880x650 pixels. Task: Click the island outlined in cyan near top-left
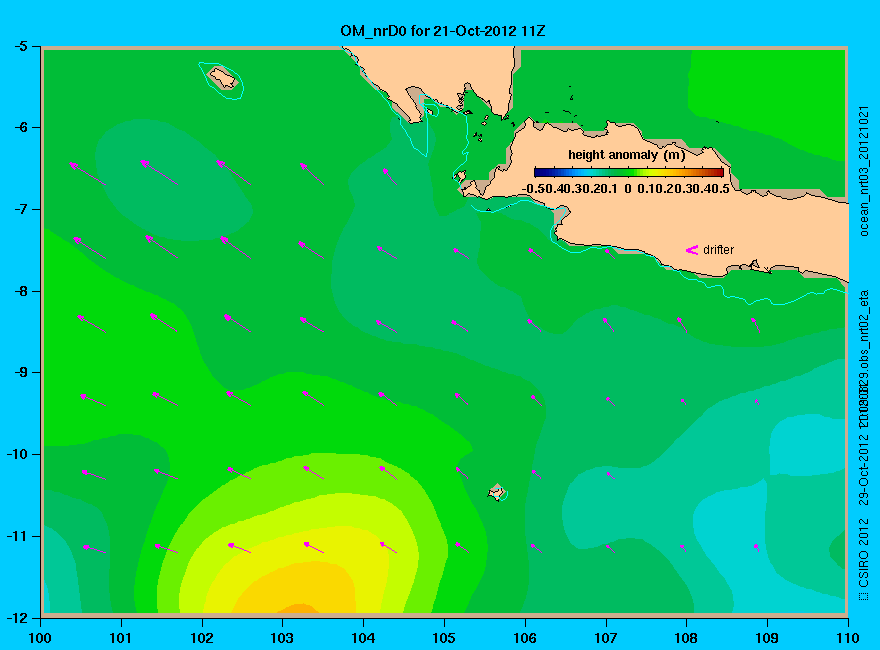pos(223,78)
